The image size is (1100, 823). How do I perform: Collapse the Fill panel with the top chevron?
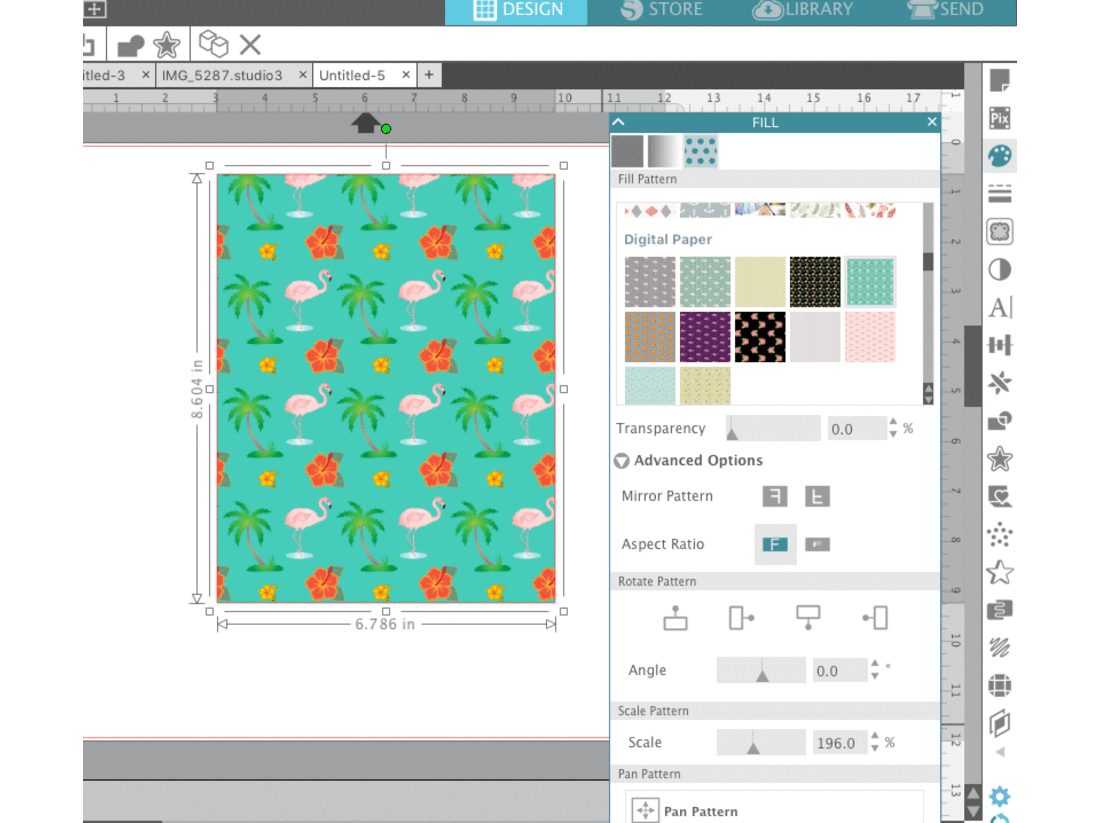click(618, 121)
